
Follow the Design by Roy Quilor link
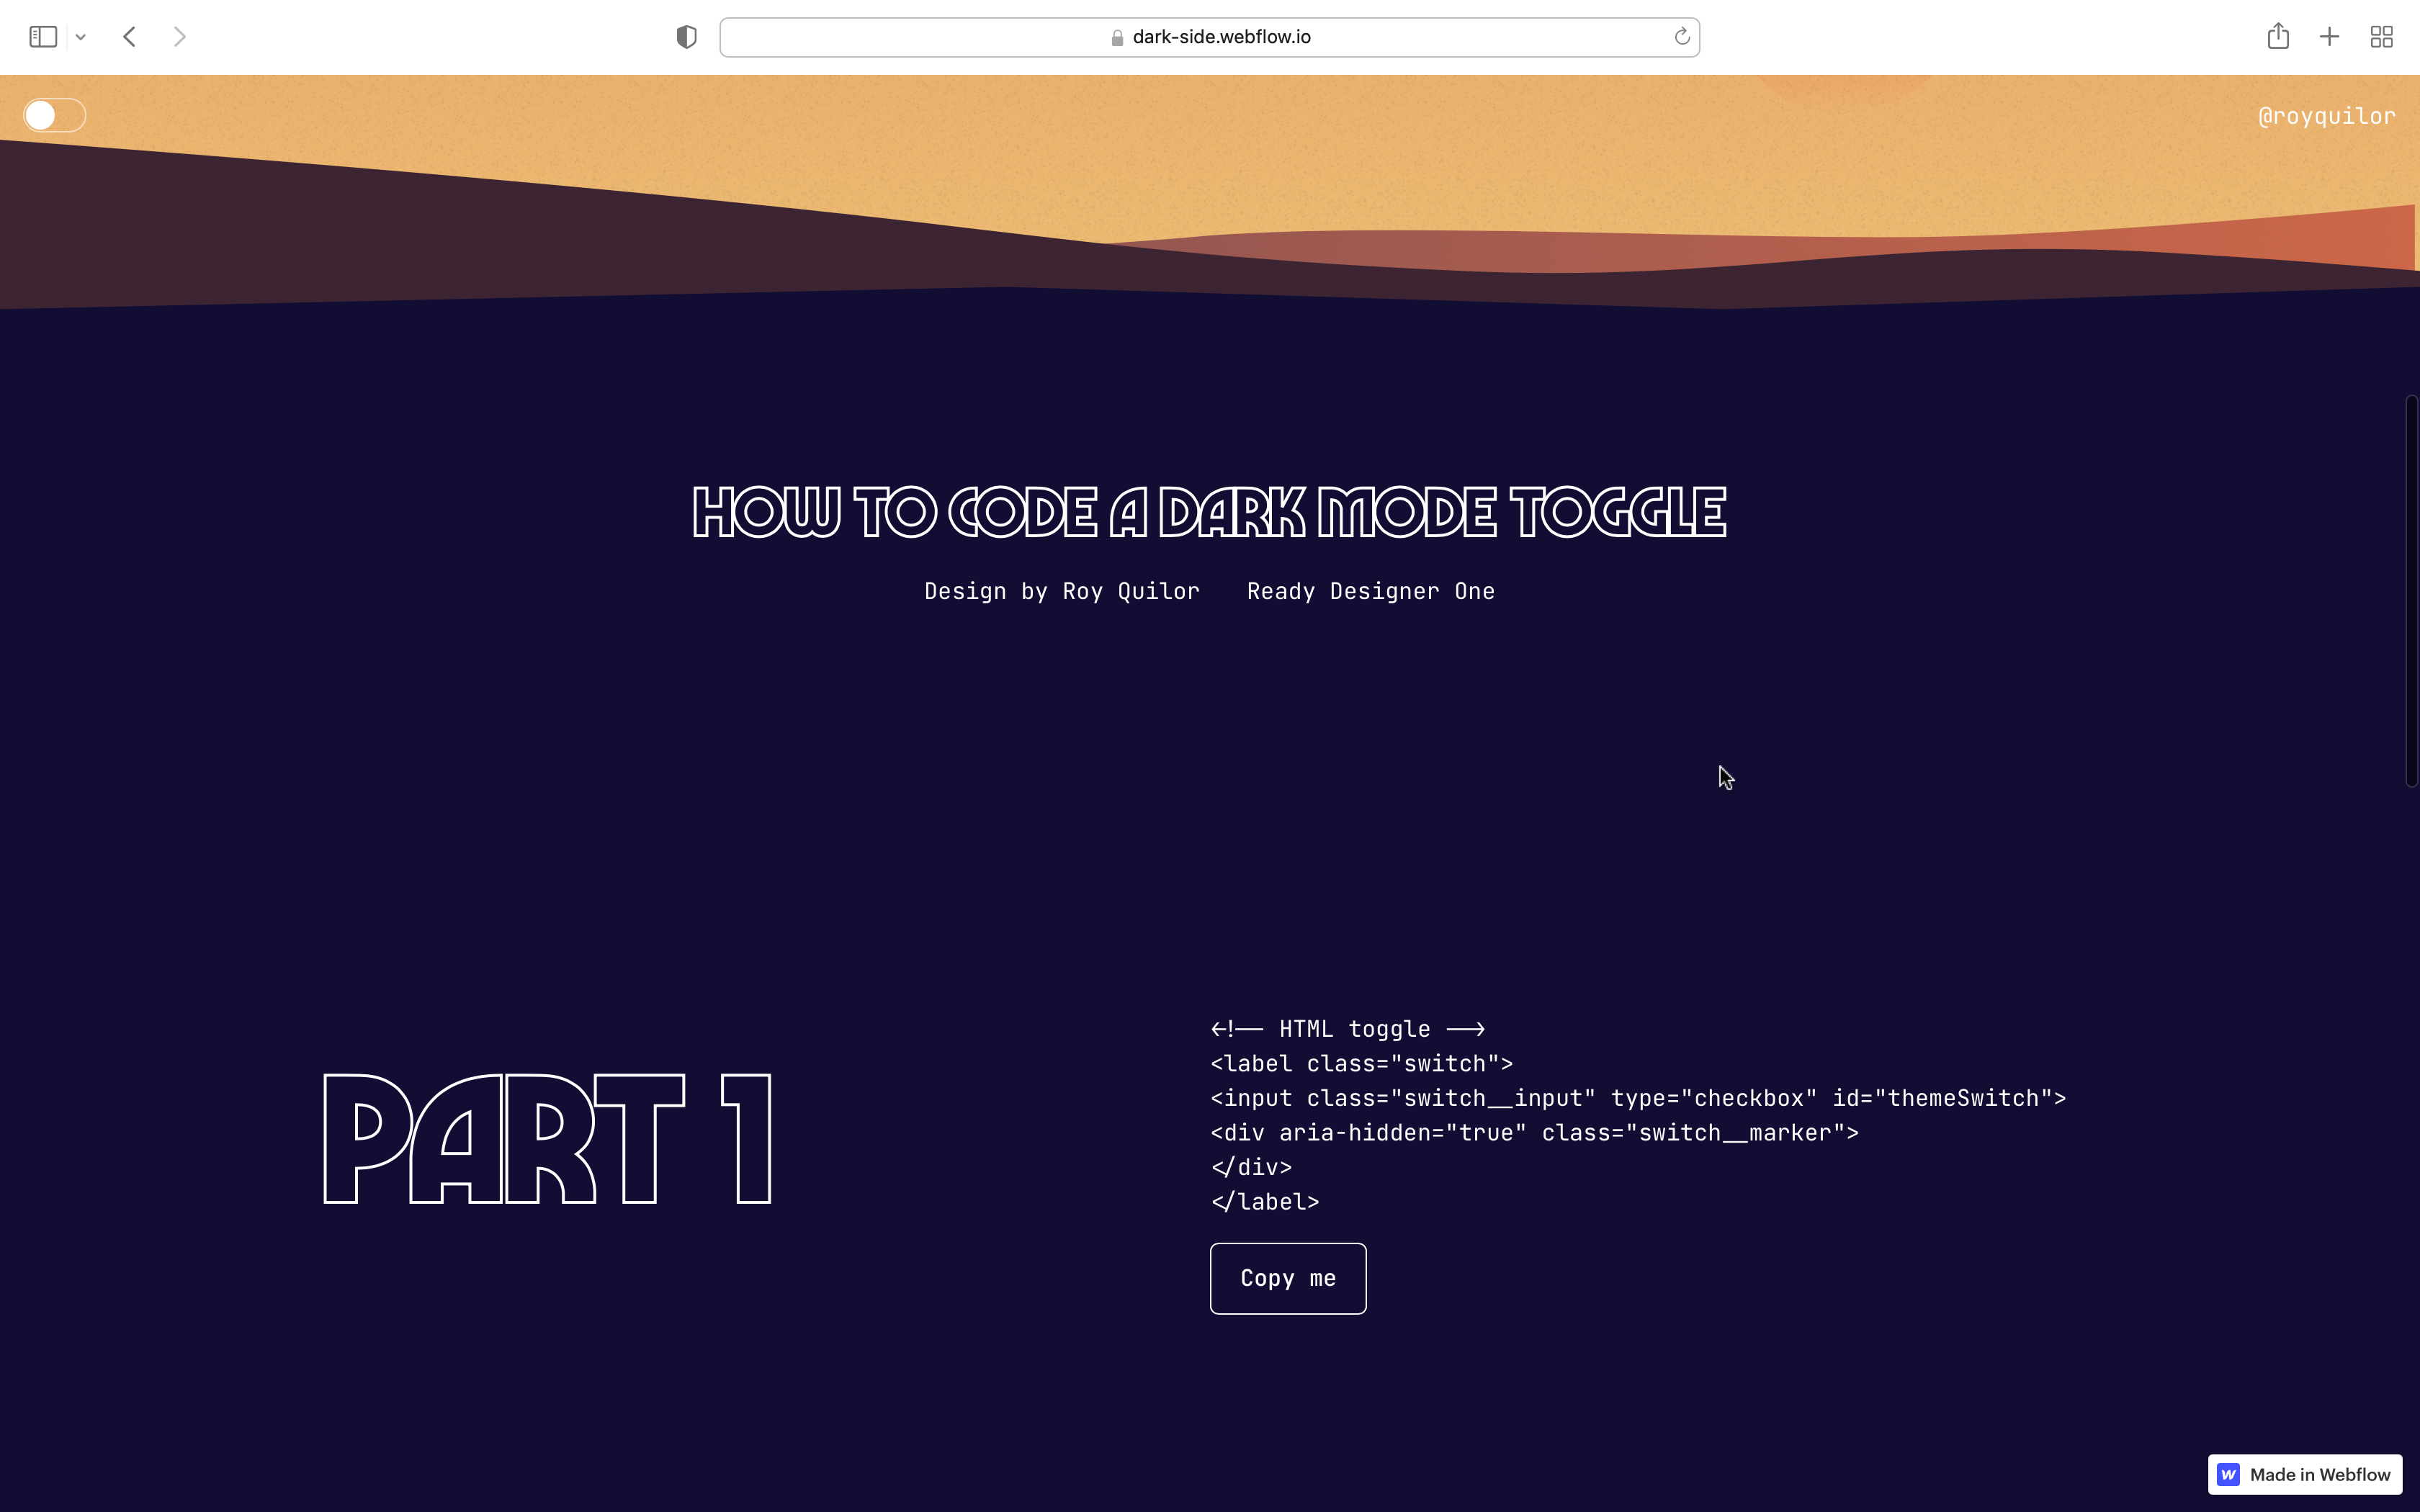(1062, 591)
